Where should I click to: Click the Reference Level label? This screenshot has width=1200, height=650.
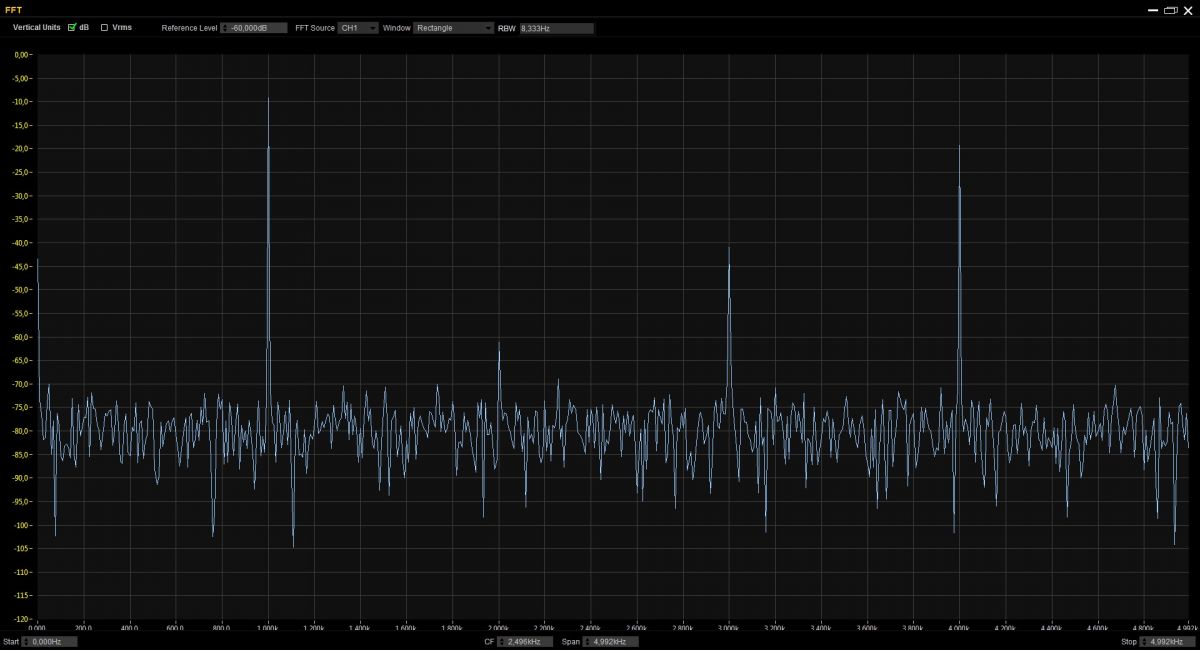click(x=189, y=28)
